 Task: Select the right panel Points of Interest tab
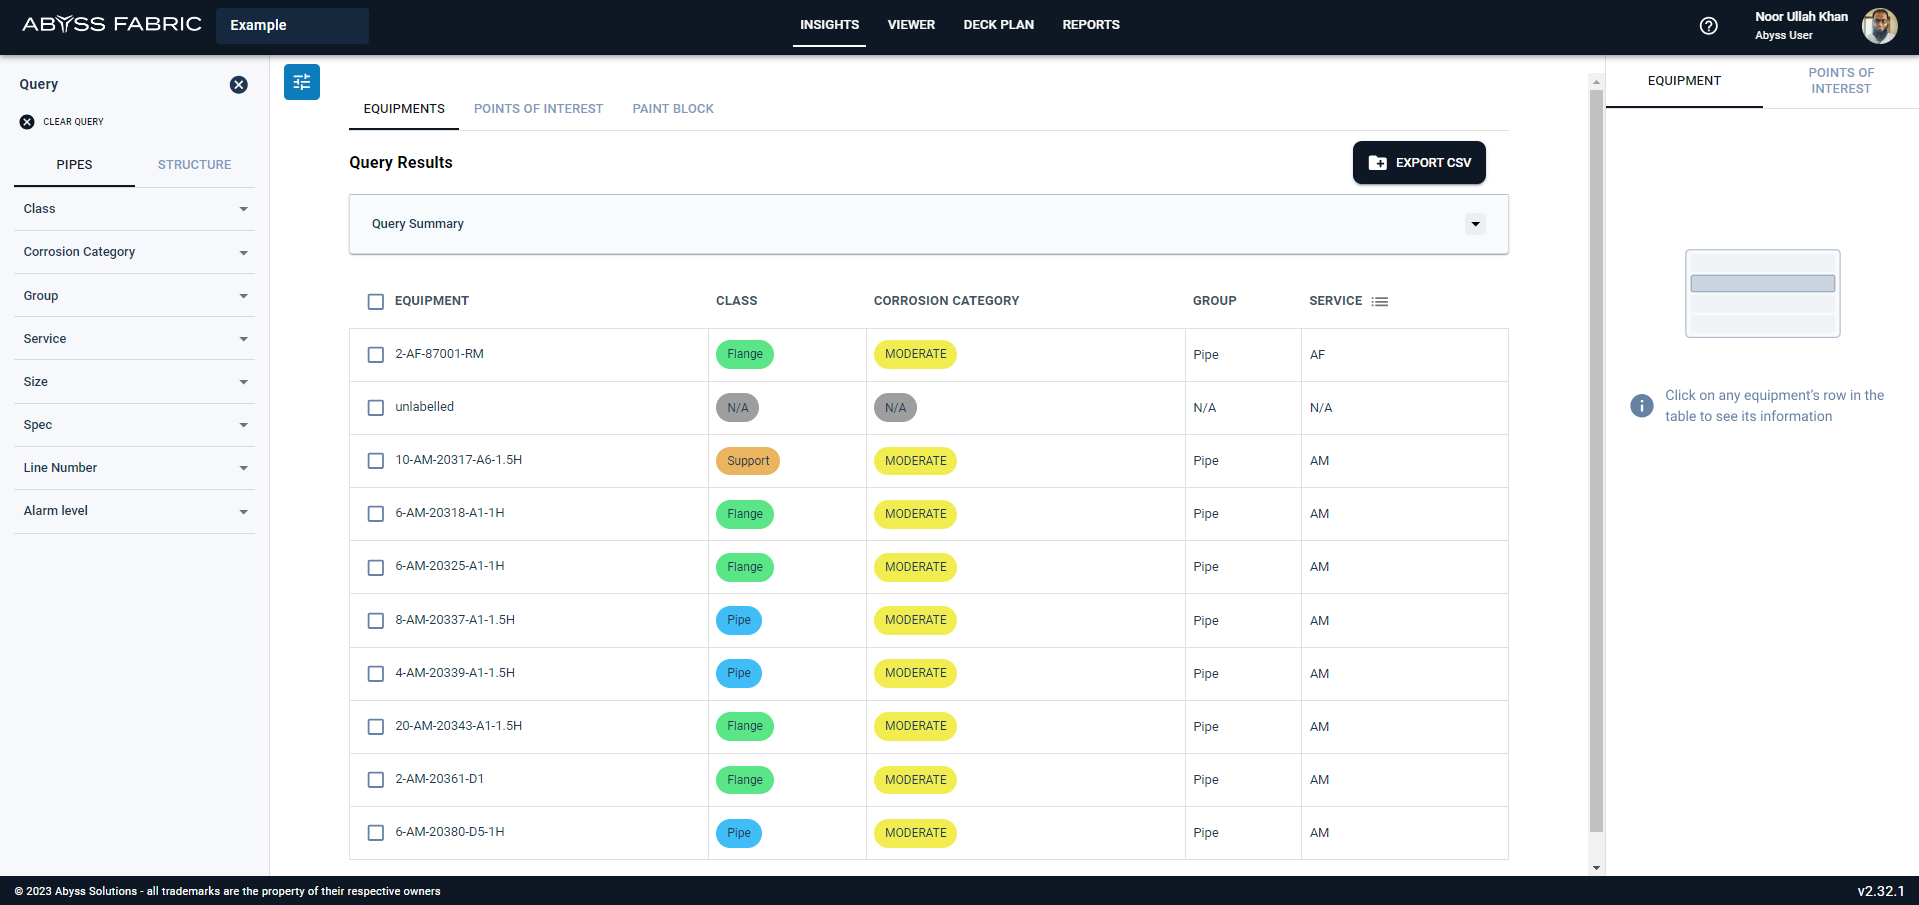[1841, 81]
